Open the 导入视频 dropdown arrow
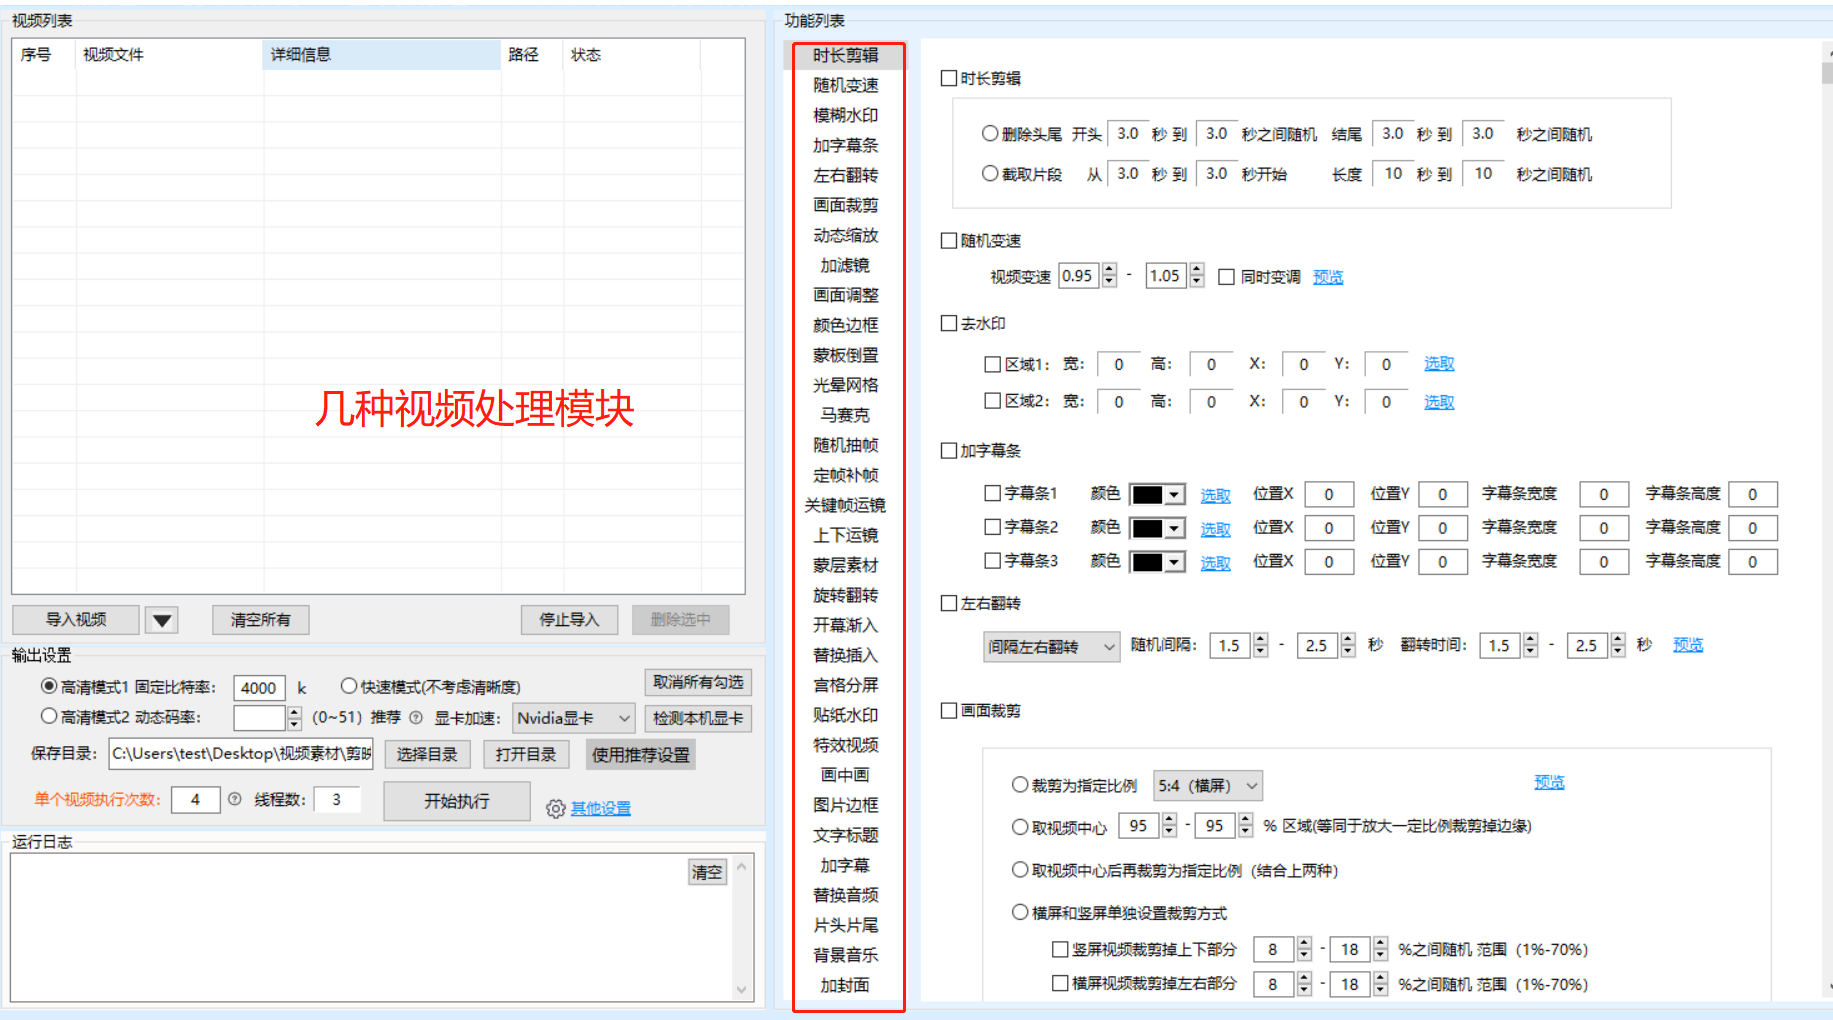This screenshot has height=1020, width=1833. (162, 620)
